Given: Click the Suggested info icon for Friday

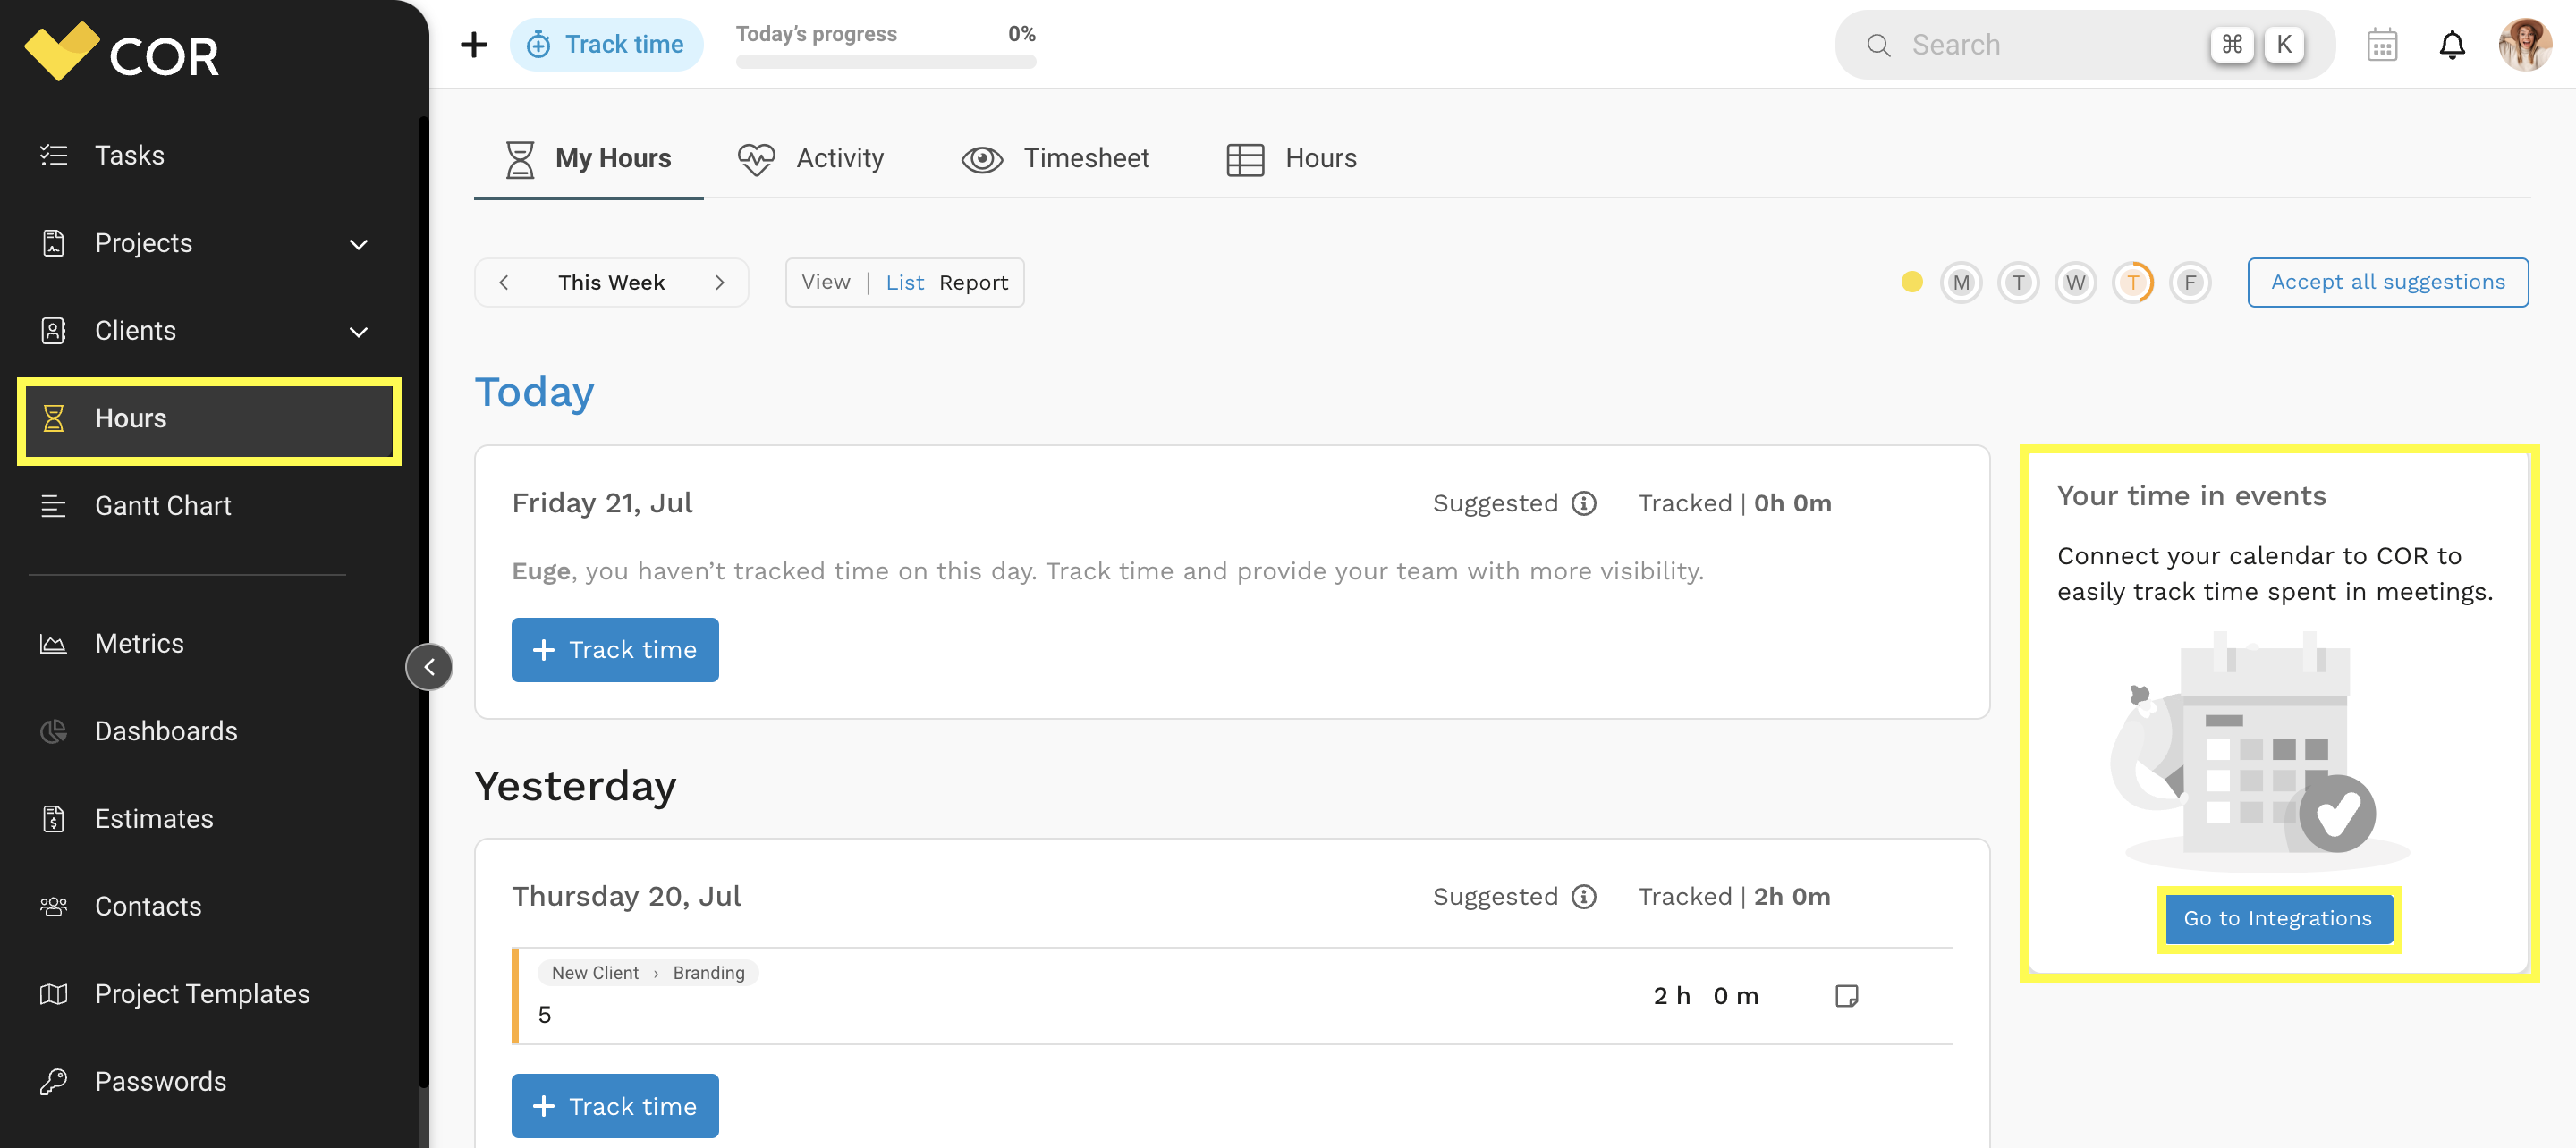Looking at the screenshot, I should click(x=1584, y=503).
